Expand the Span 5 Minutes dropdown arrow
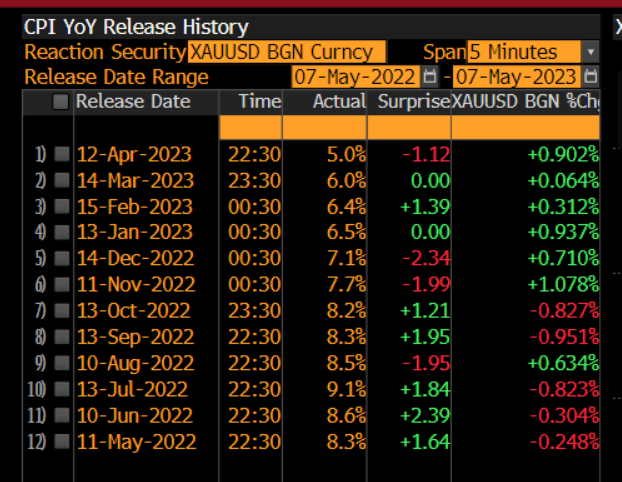Viewport: 622px width, 482px height. point(591,52)
